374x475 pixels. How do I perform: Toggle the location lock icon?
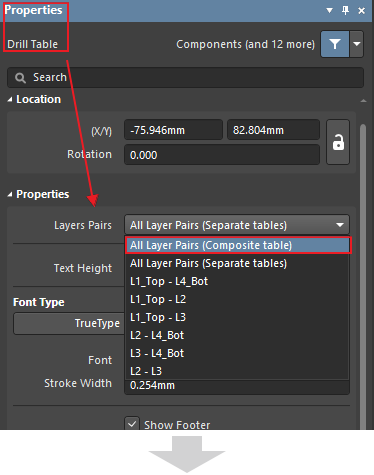tap(338, 142)
